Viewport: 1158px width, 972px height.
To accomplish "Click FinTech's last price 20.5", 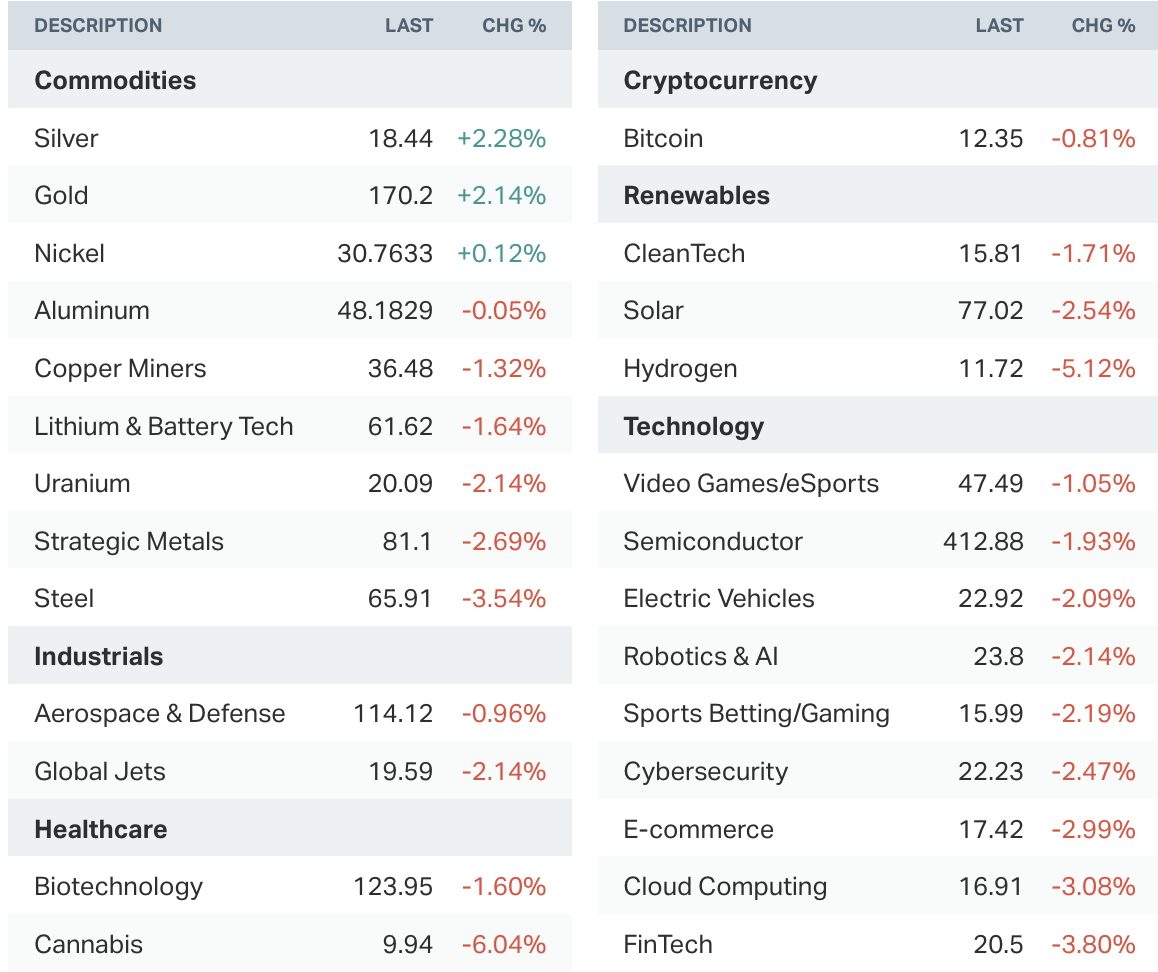I will coord(998,945).
